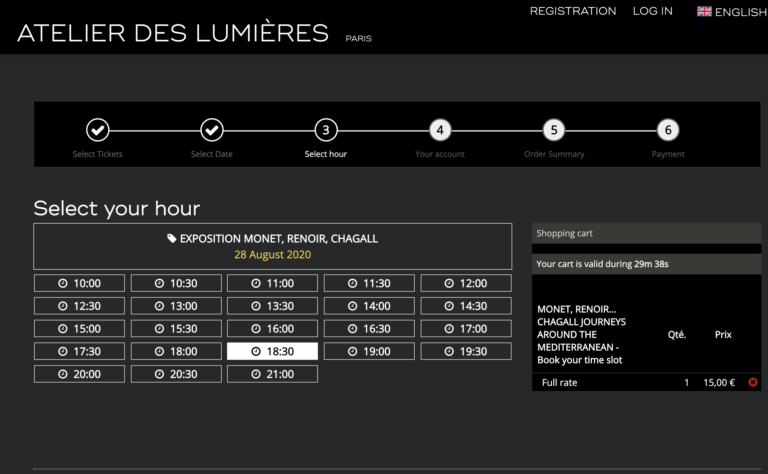Open the ENGLISH language selector

(x=732, y=12)
